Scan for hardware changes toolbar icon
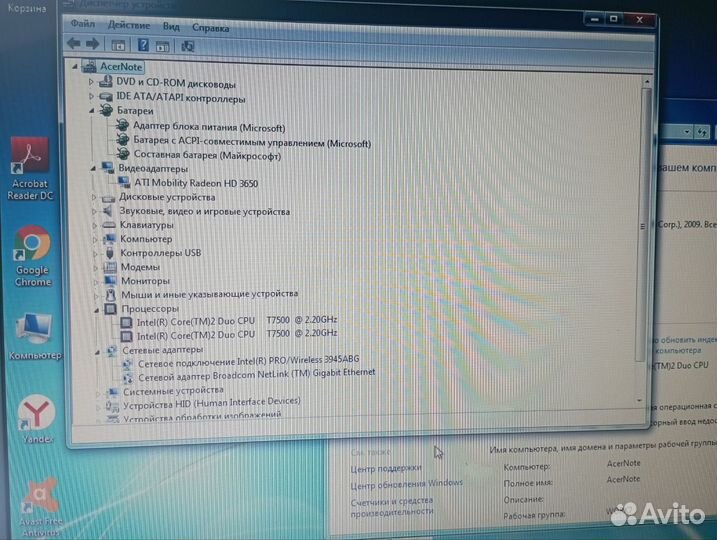 point(187,46)
